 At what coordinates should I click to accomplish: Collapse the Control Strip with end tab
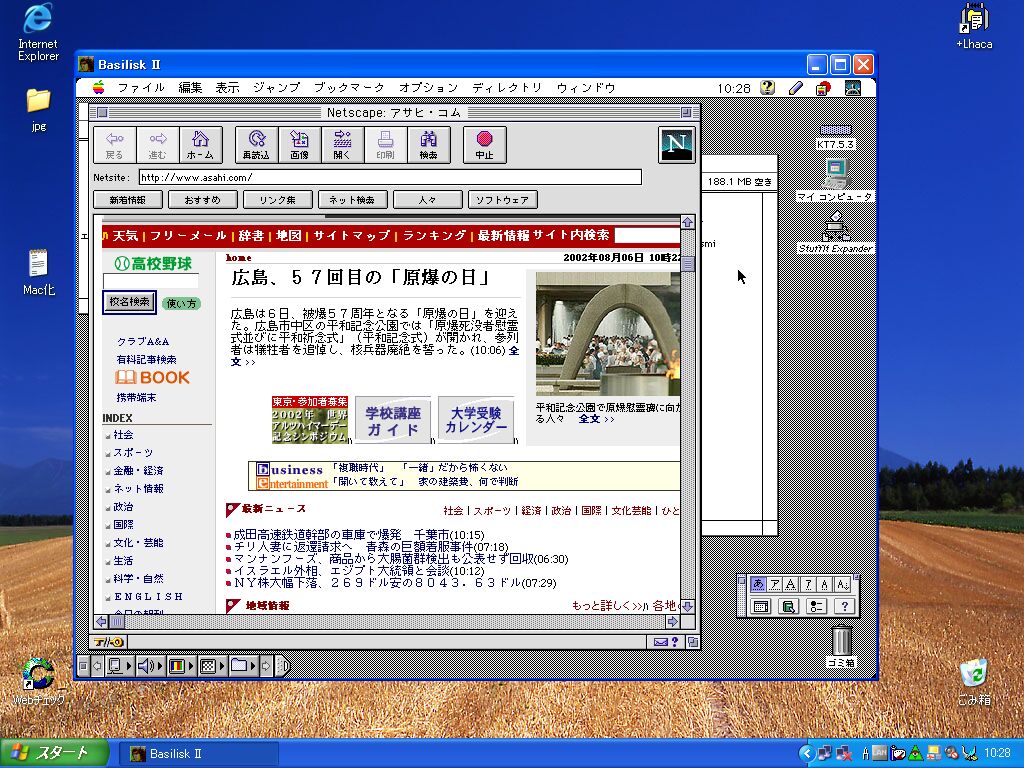(x=283, y=666)
